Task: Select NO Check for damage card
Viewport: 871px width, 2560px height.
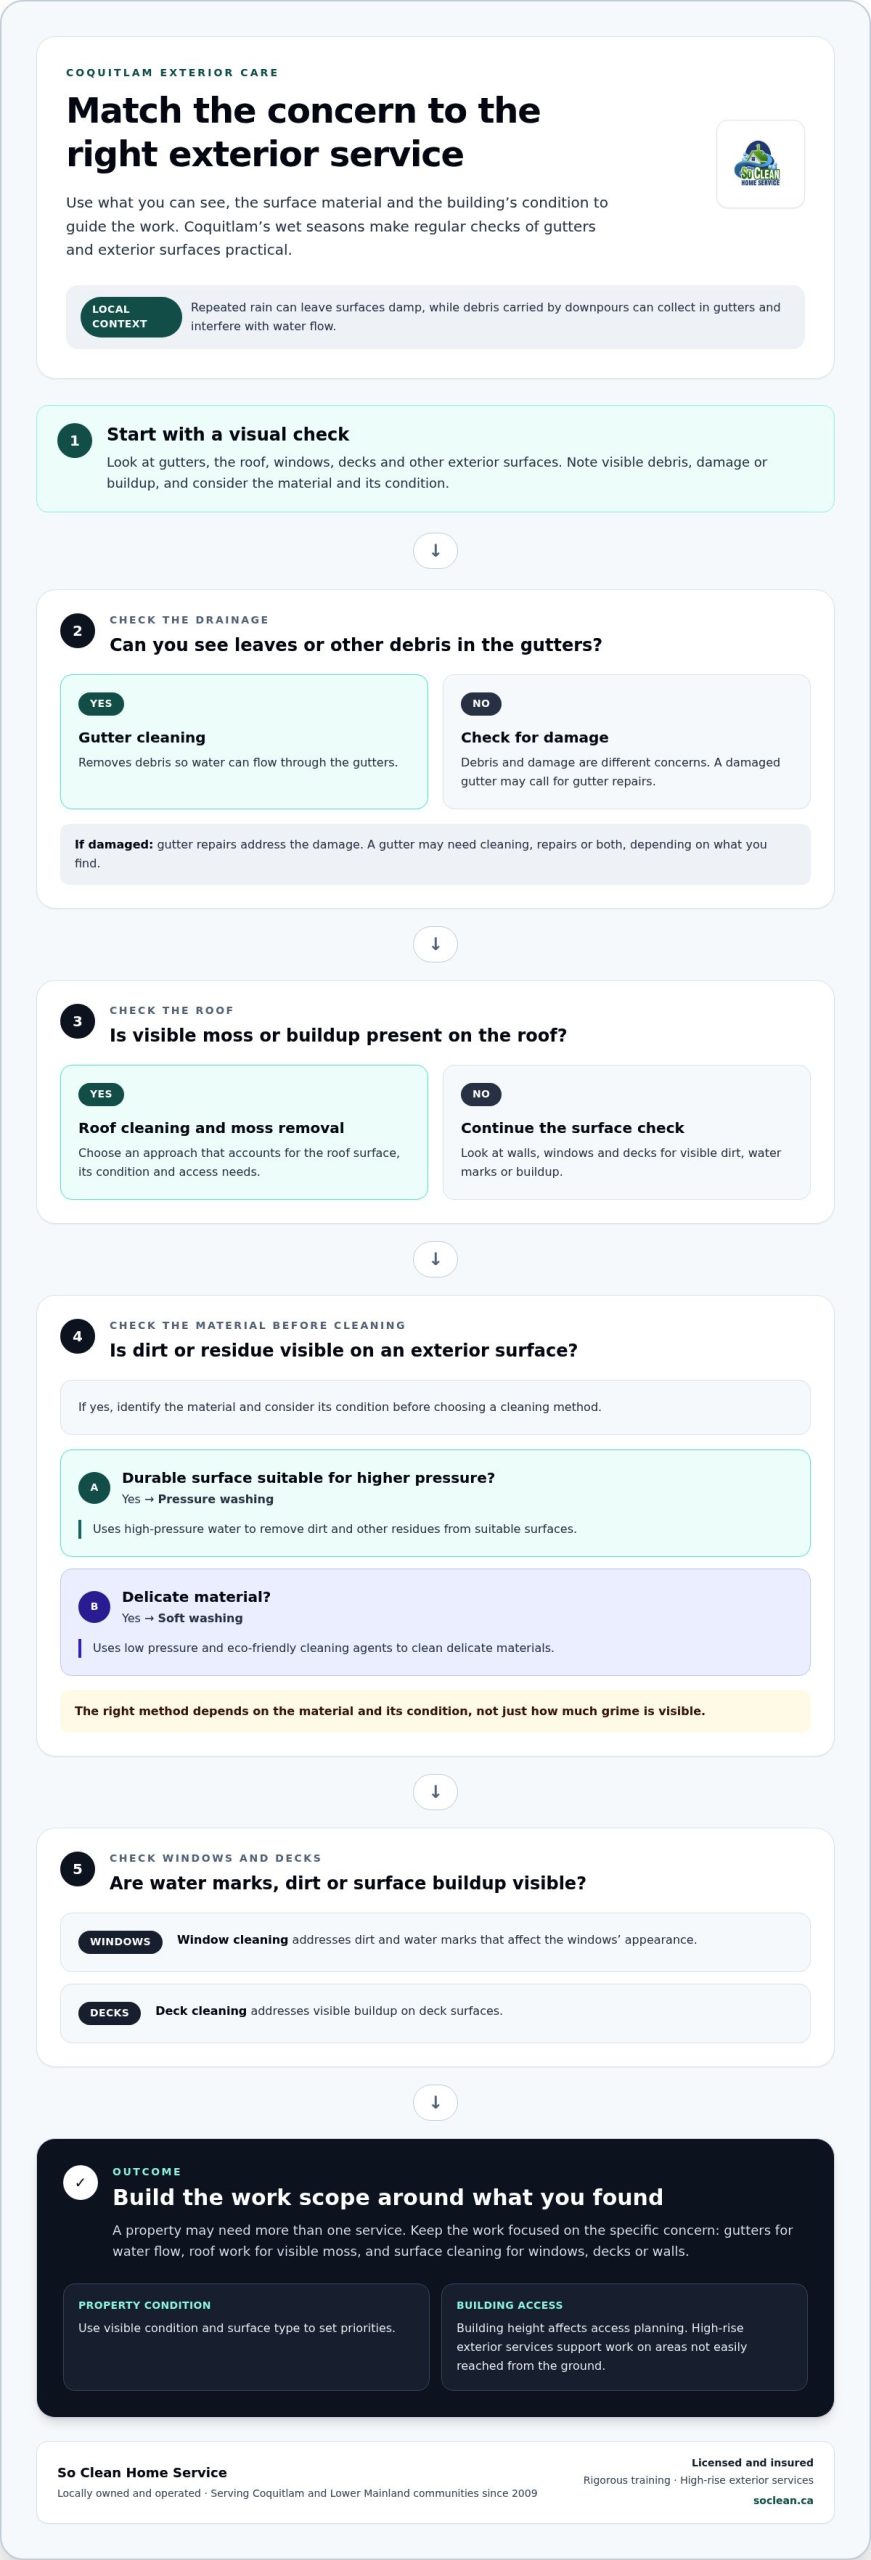Action: click(x=626, y=741)
